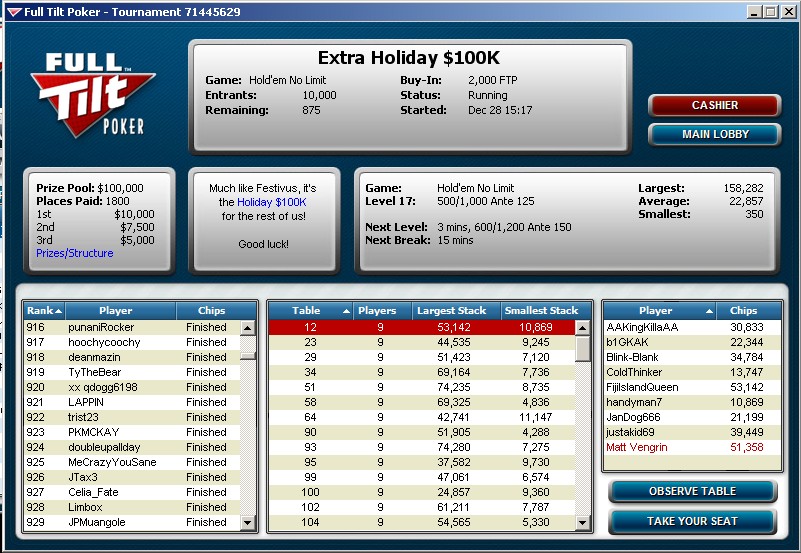Go to the Main Lobby
This screenshot has width=801, height=553.
point(714,134)
